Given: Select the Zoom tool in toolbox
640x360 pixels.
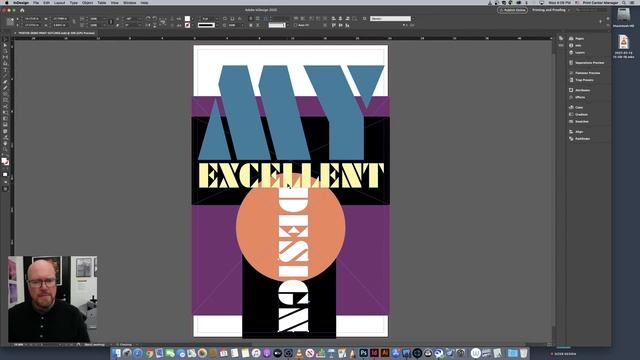Looking at the screenshot, I should tap(5, 149).
